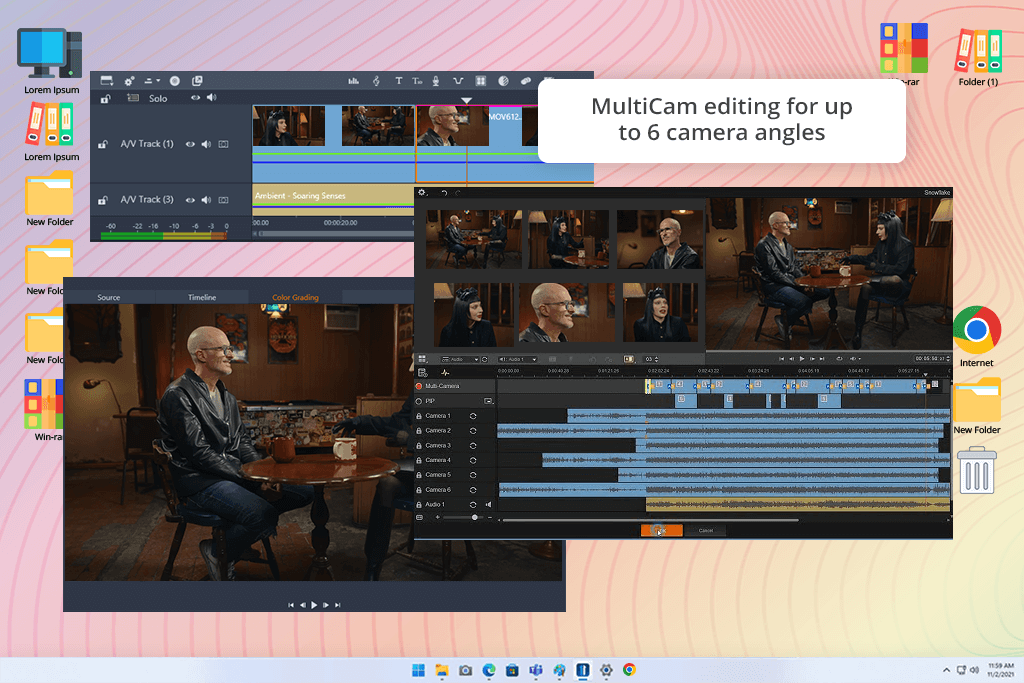Click the half-shaded color circle icon
The height and width of the screenshot is (683, 1024).
(504, 81)
